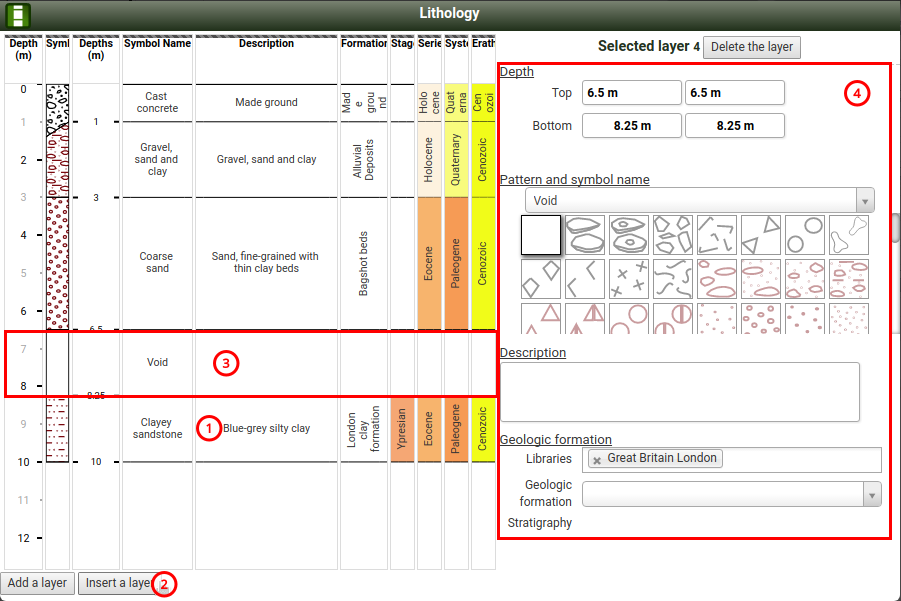Select the blank Void pattern swatch

tap(540, 235)
